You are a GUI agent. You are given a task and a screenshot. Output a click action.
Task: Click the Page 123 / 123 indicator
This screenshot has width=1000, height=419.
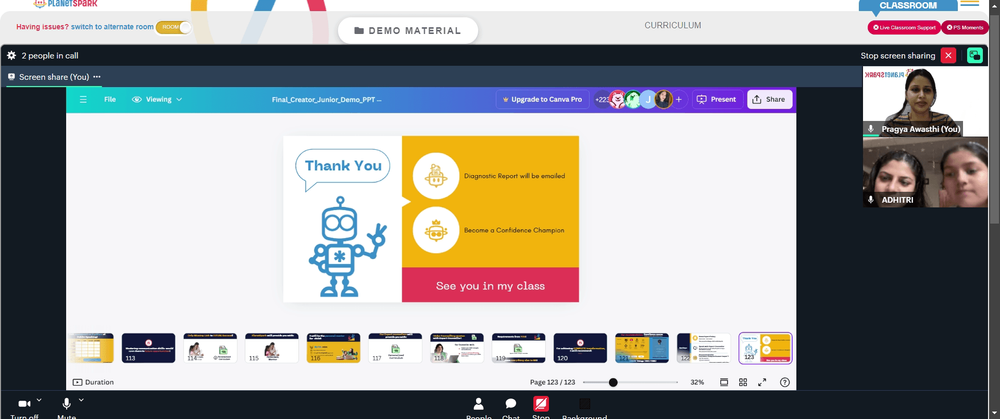552,382
